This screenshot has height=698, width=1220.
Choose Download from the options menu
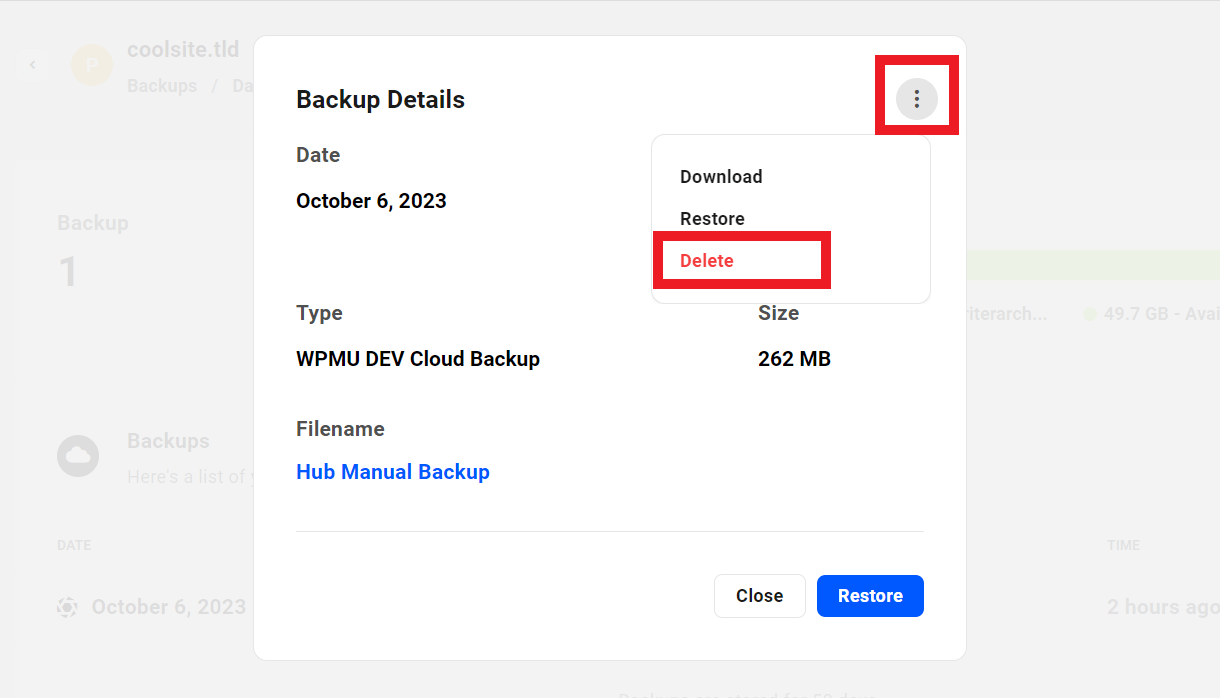pos(721,177)
